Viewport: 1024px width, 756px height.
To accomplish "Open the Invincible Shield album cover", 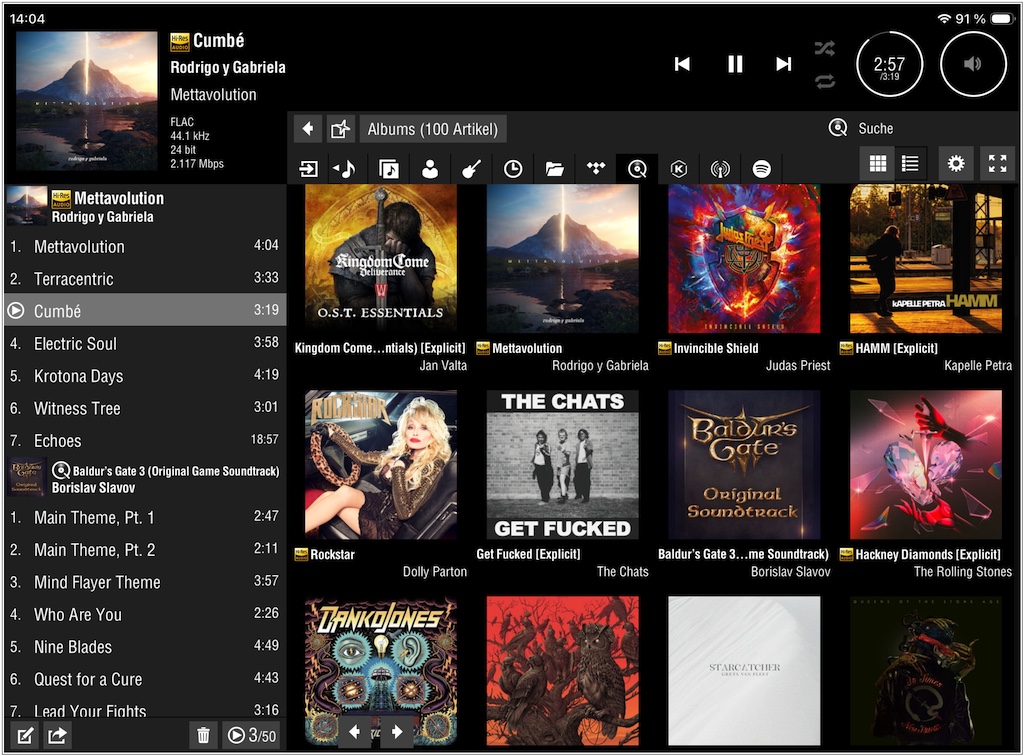I will [744, 259].
